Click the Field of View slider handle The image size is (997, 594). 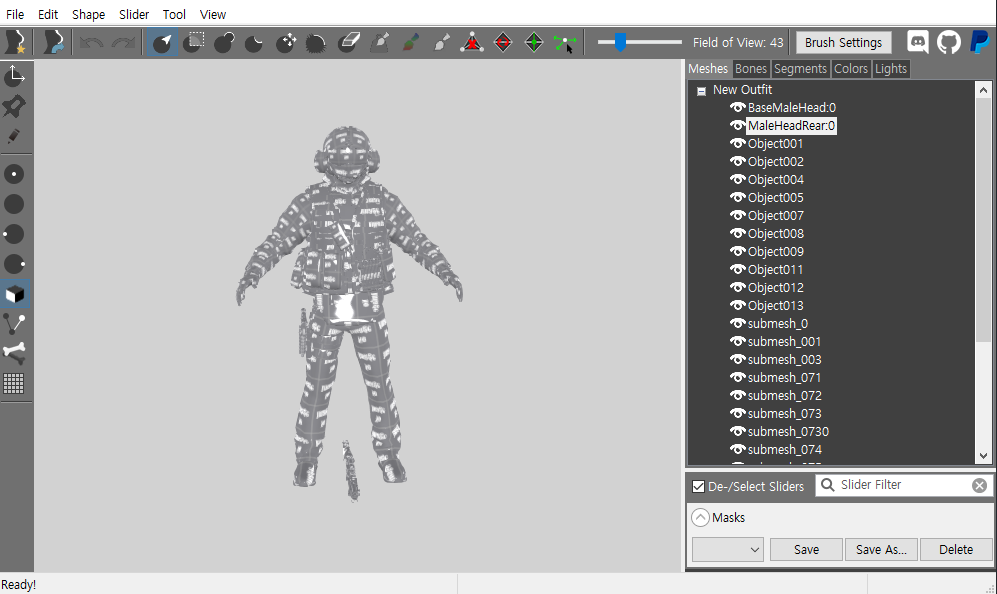[x=621, y=42]
